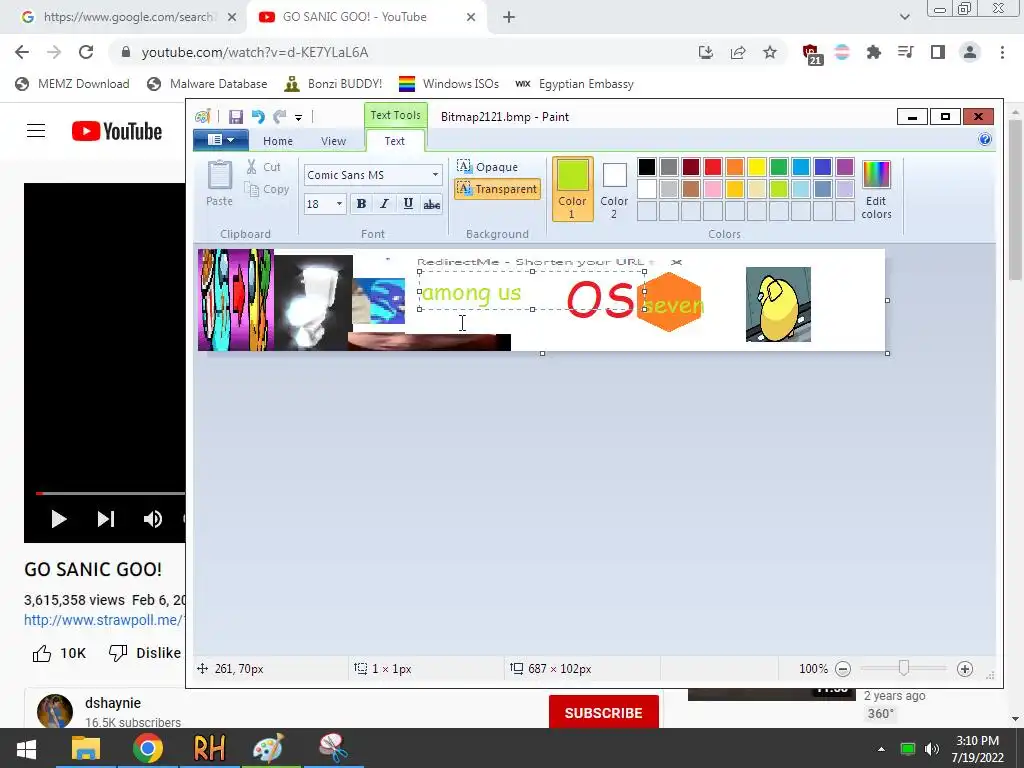Open Malware Database bookmark
Image resolution: width=1024 pixels, height=768 pixels.
click(x=207, y=84)
